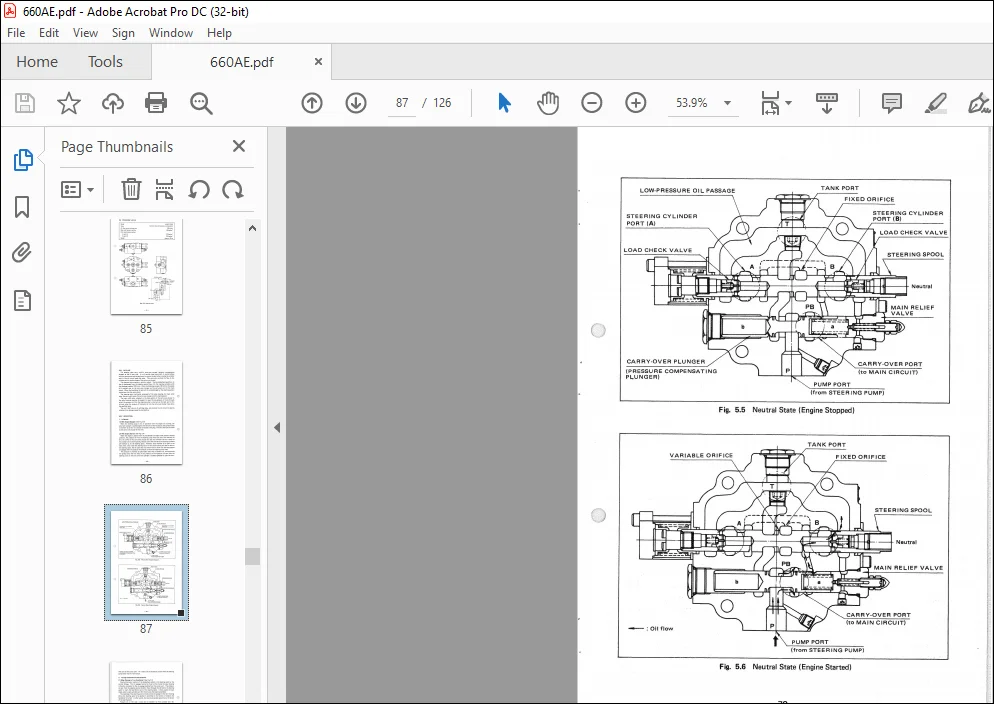Delete selected page with trash icon
994x704 pixels.
(131, 189)
